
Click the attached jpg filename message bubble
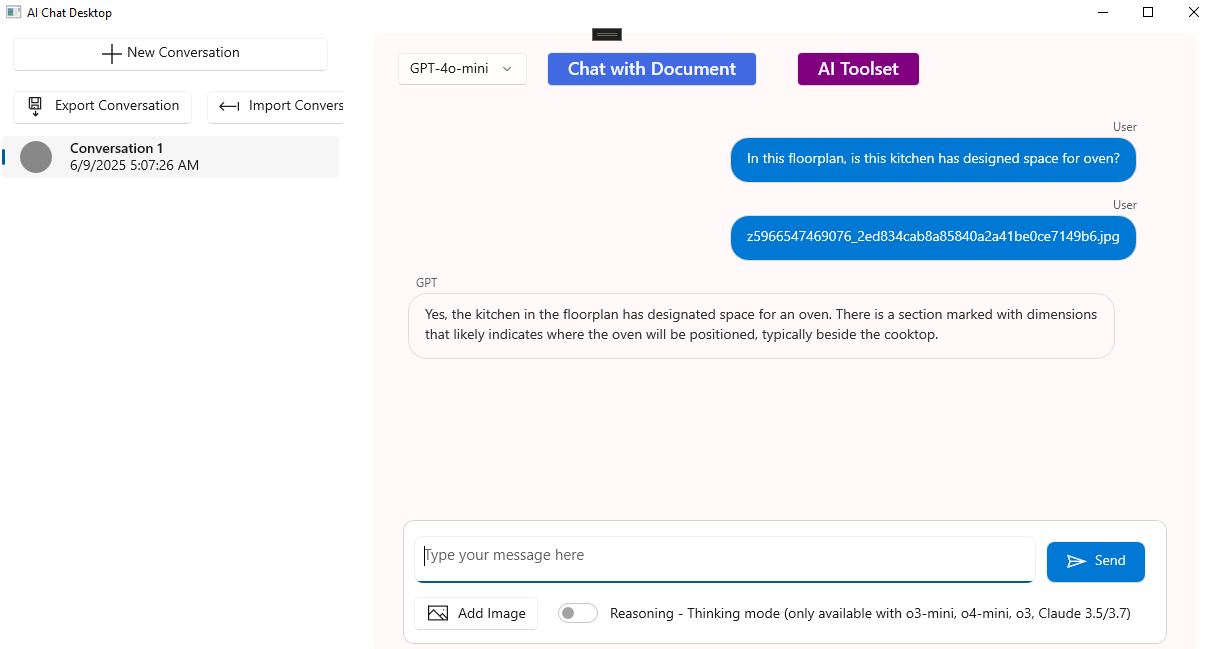(x=933, y=237)
